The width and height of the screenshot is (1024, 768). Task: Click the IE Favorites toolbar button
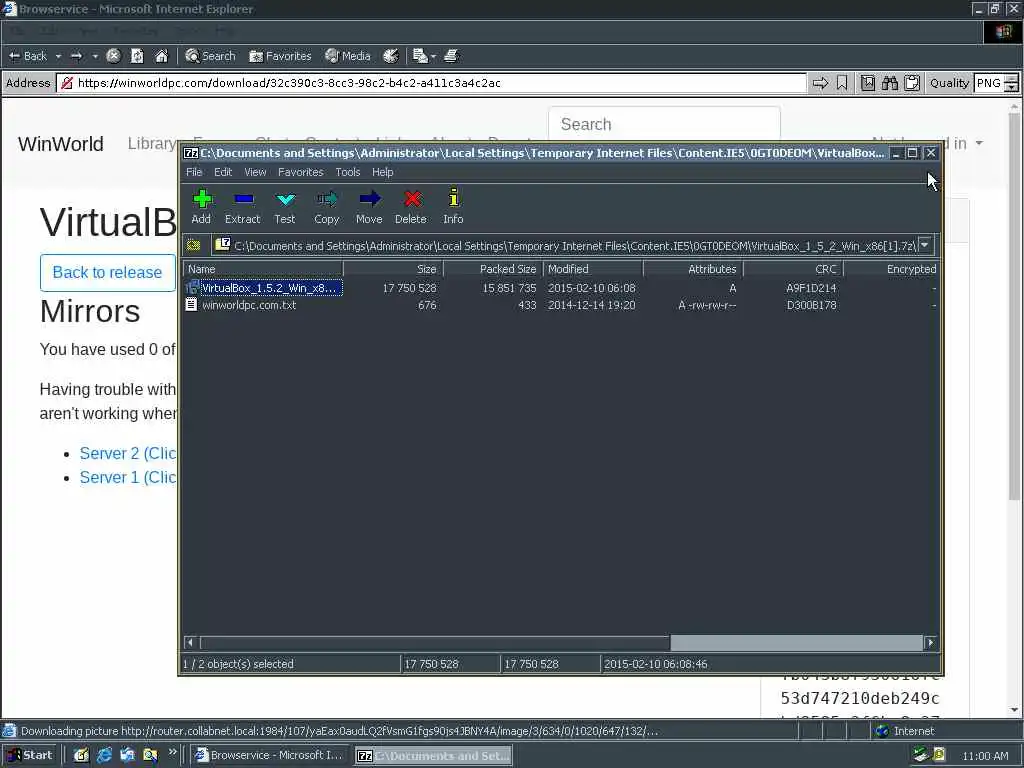pos(280,56)
